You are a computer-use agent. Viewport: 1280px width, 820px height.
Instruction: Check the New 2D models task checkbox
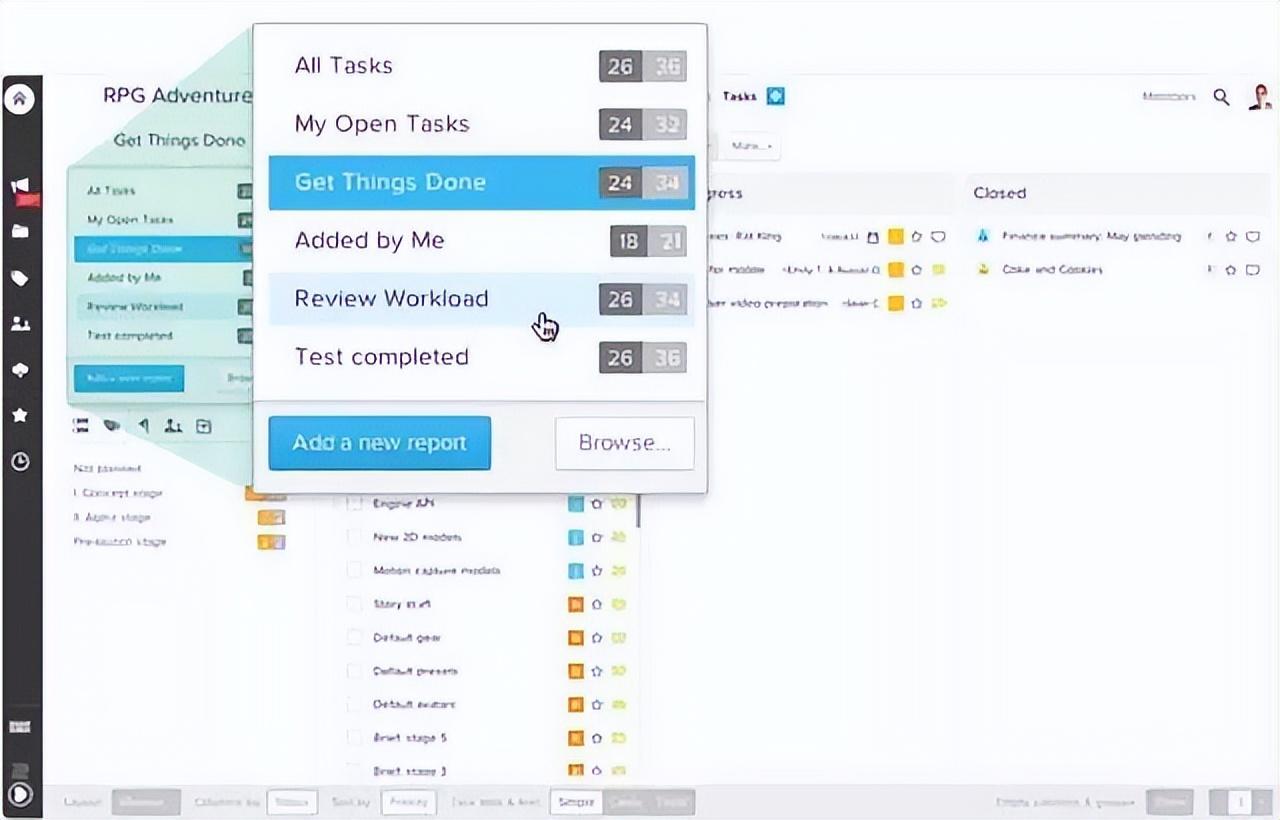(x=354, y=537)
